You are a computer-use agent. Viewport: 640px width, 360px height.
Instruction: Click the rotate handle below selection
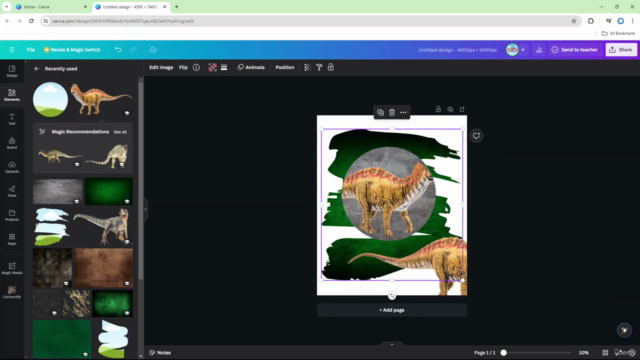click(392, 296)
